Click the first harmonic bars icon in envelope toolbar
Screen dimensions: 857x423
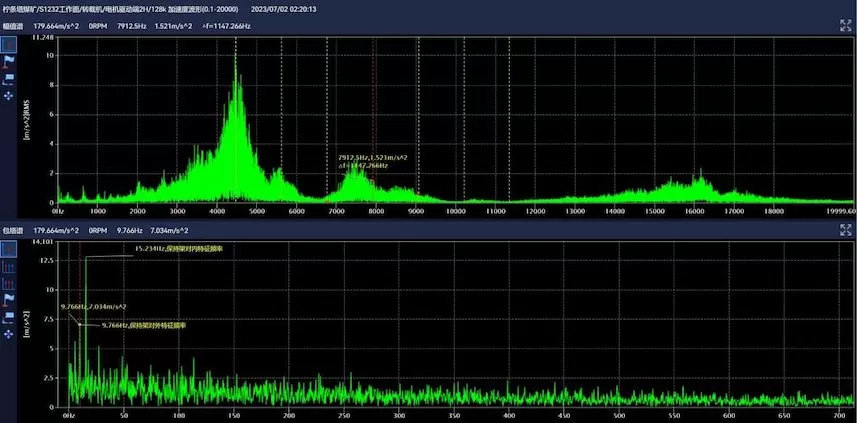point(9,266)
